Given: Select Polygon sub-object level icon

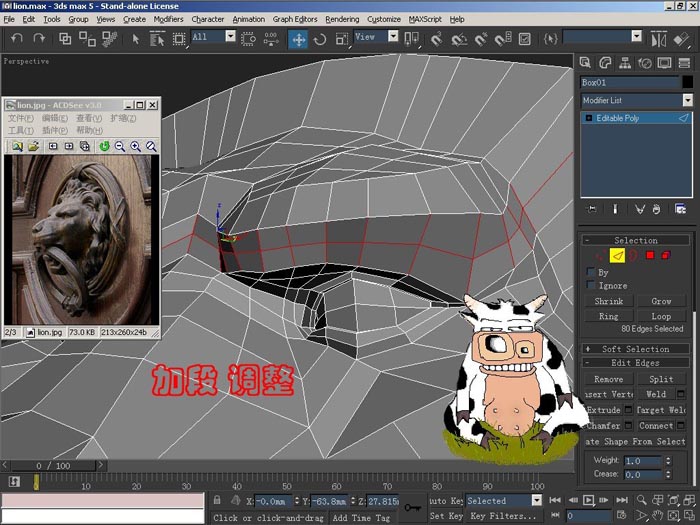Looking at the screenshot, I should click(x=650, y=255).
